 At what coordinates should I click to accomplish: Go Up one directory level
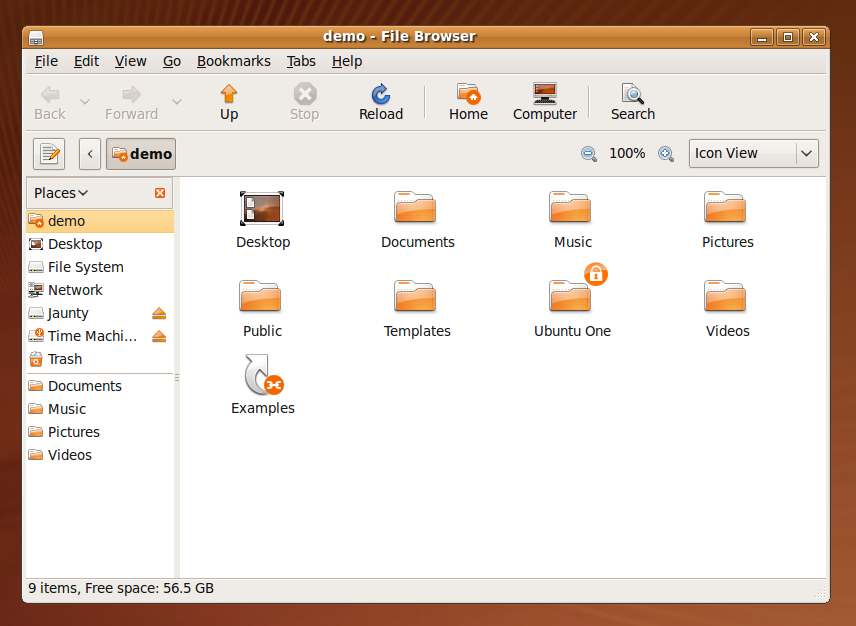pos(228,101)
